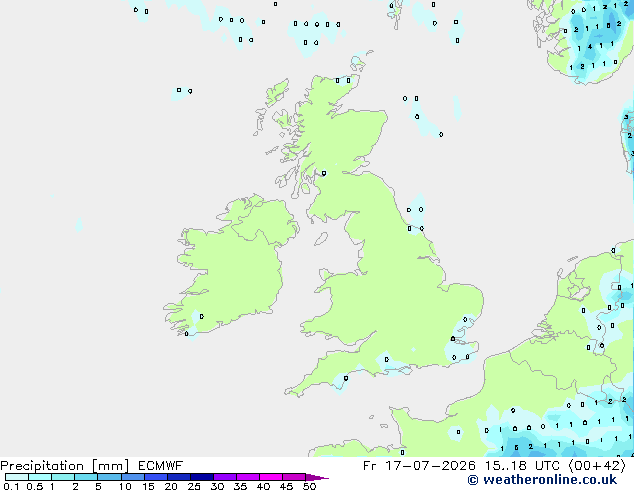The height and width of the screenshot is (490, 634).
Task: Click the Isle of Man outline on the map
Action: (321, 239)
